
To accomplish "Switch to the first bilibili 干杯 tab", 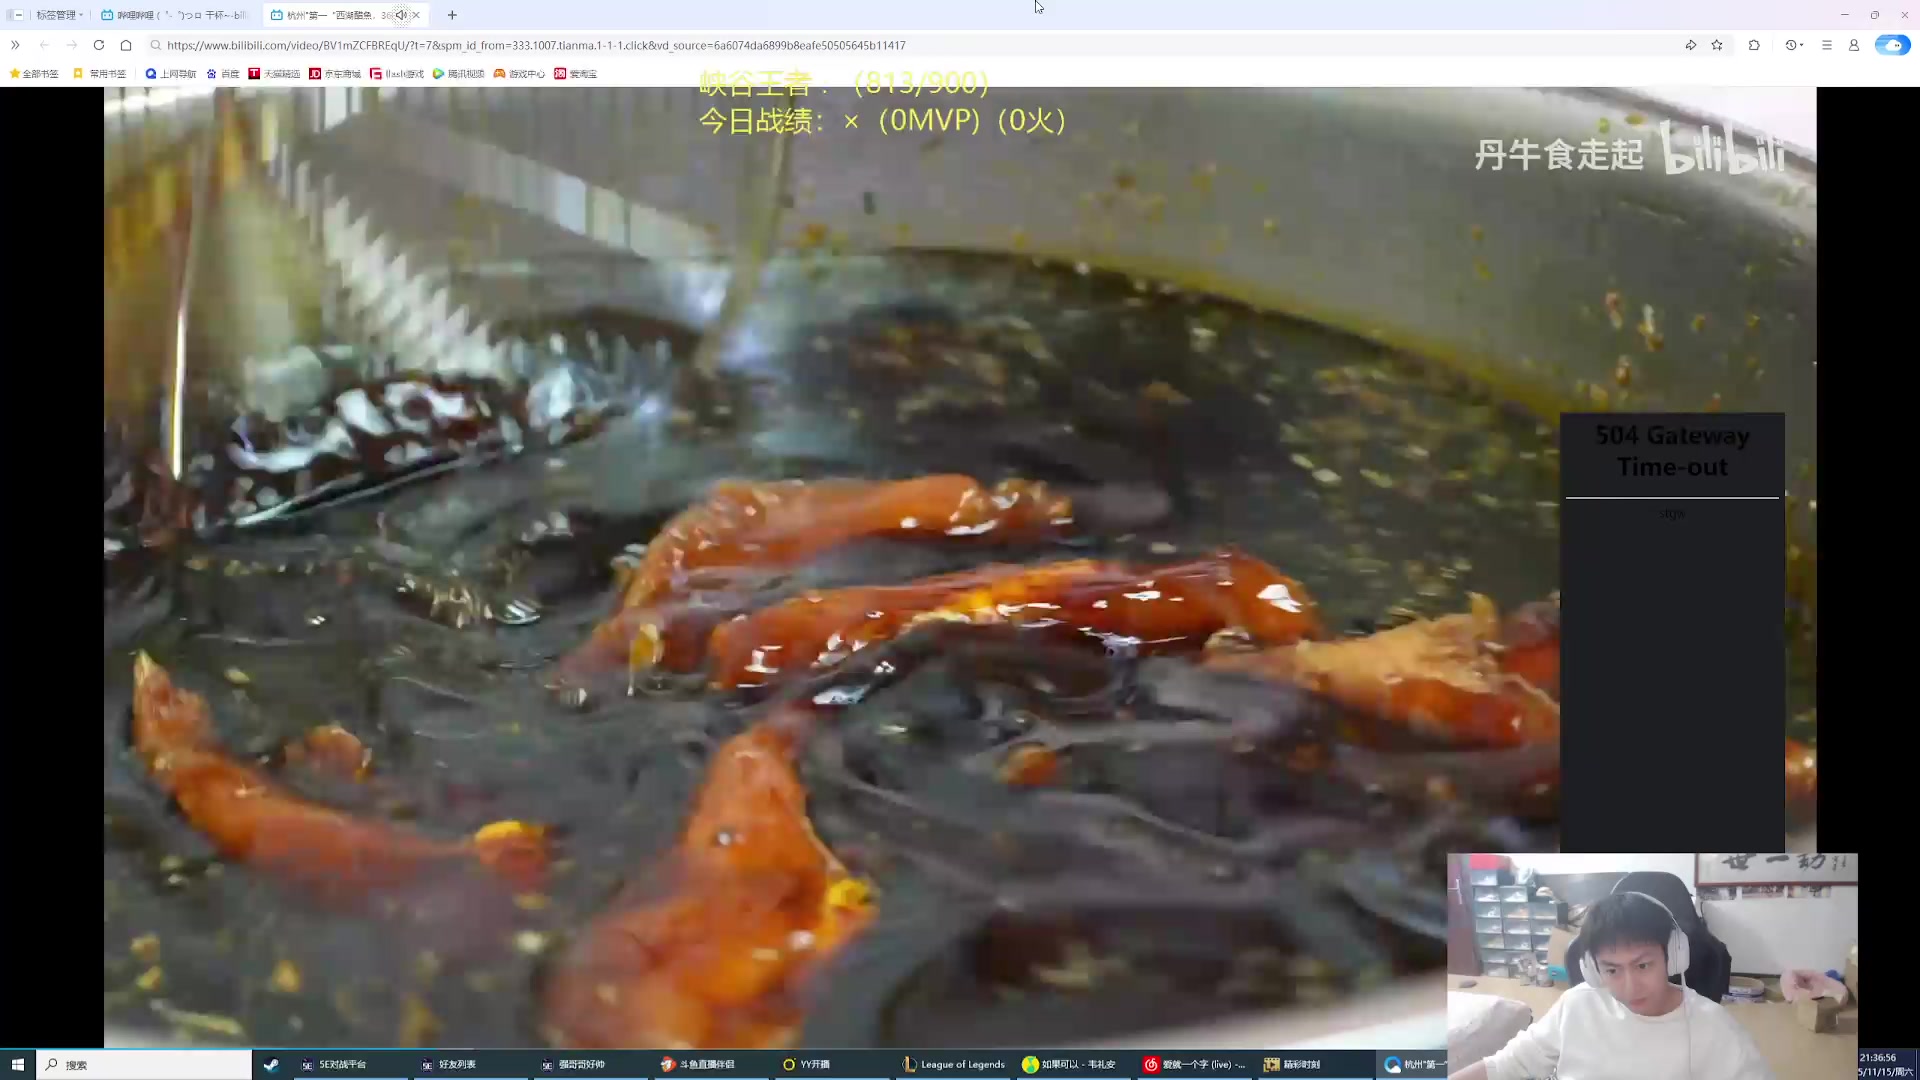I will click(175, 15).
